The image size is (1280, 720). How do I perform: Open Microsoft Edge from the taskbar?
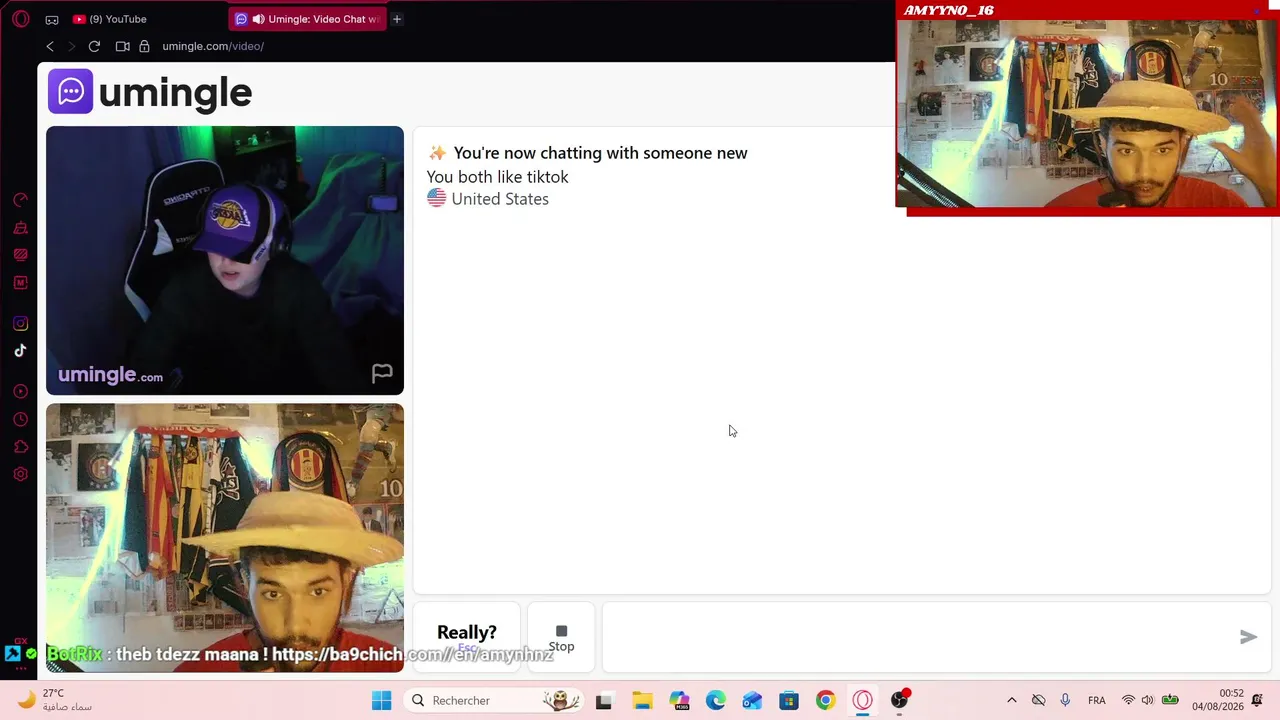tap(715, 700)
